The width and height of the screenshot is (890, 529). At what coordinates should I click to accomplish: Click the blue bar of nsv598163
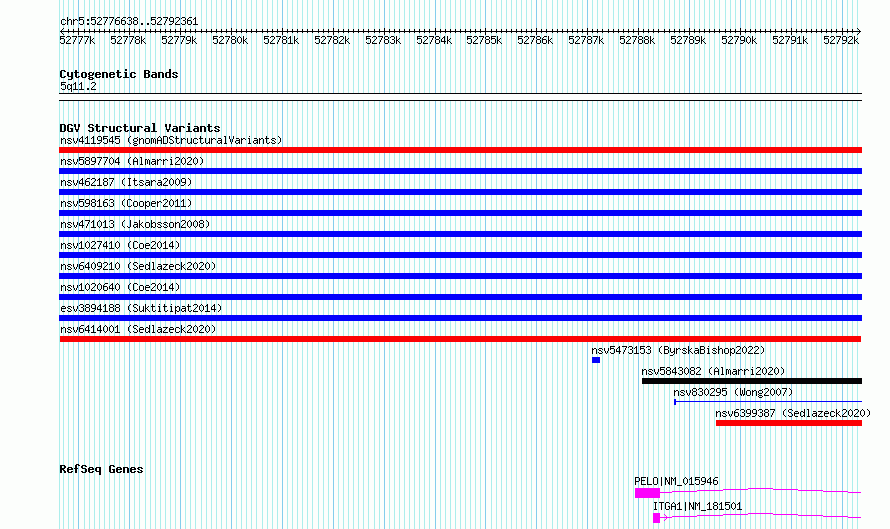pyautogui.click(x=460, y=213)
